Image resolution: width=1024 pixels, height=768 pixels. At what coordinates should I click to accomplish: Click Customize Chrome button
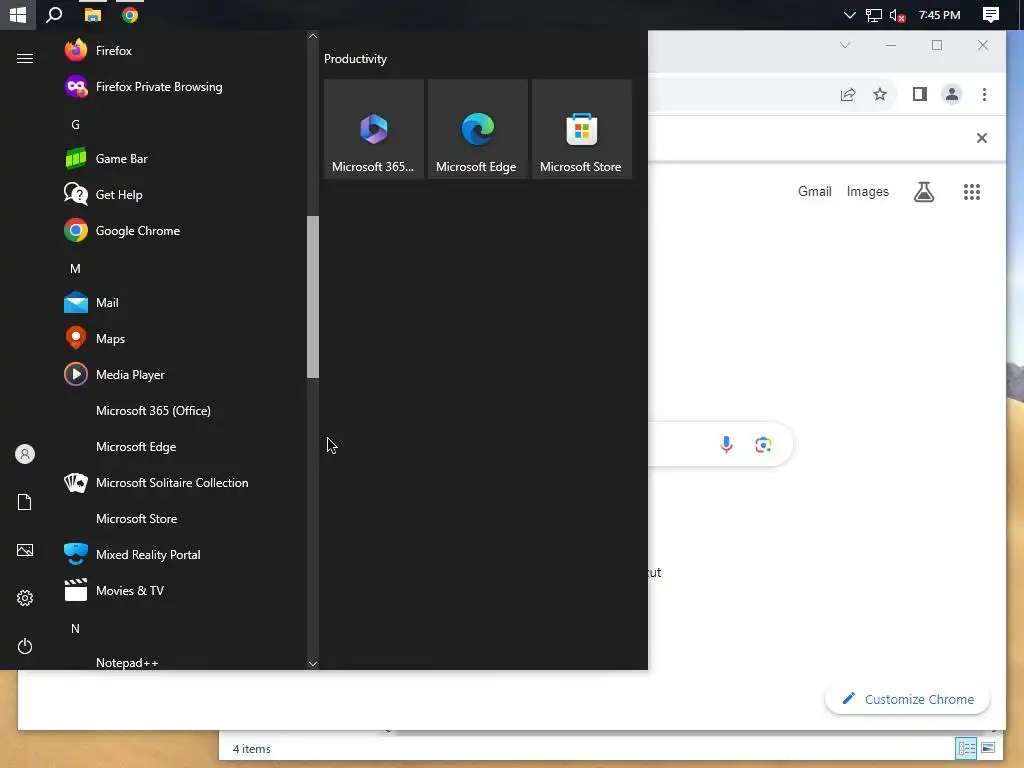point(907,699)
